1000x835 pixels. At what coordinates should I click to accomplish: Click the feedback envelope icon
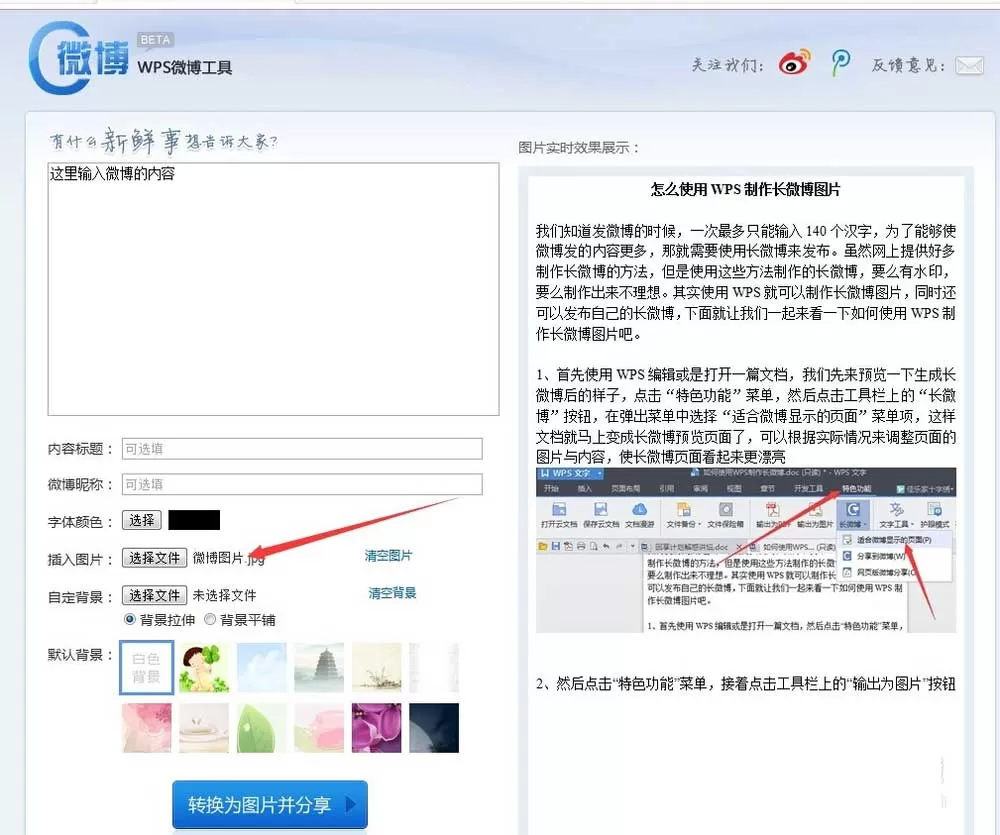click(x=969, y=64)
